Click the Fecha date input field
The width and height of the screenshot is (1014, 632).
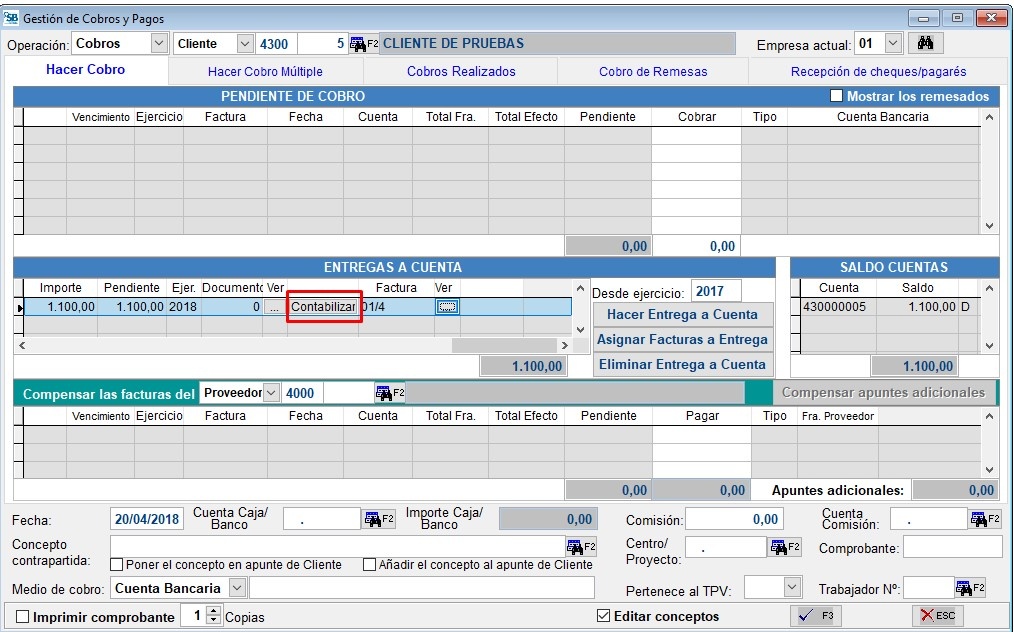[x=147, y=519]
